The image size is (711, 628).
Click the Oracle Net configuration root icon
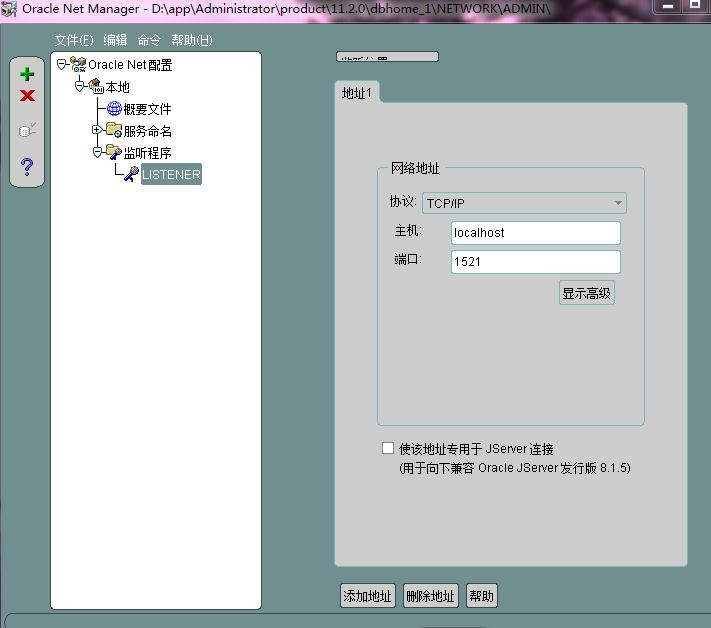(78, 65)
